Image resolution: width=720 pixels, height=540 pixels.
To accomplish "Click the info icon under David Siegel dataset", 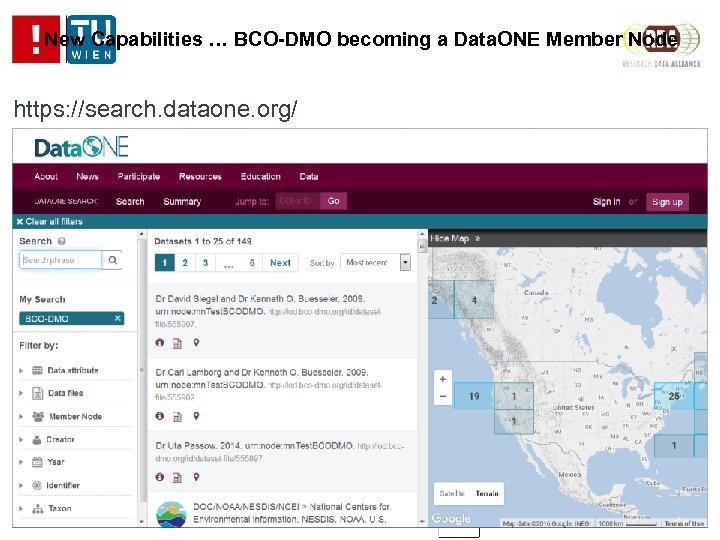I will pos(160,343).
